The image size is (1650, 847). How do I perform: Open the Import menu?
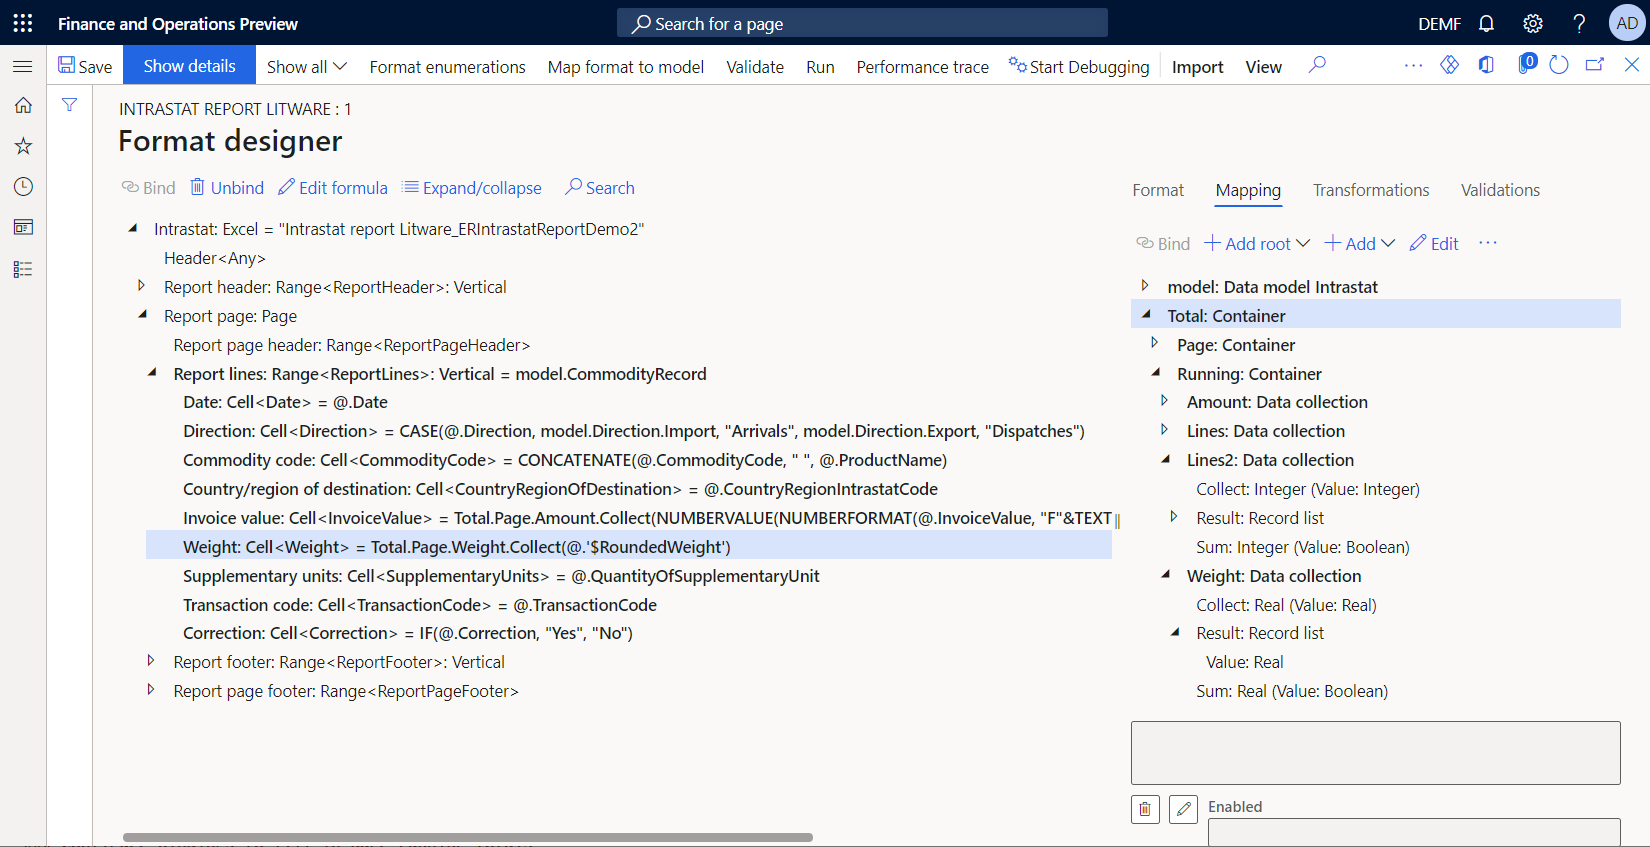(1197, 66)
